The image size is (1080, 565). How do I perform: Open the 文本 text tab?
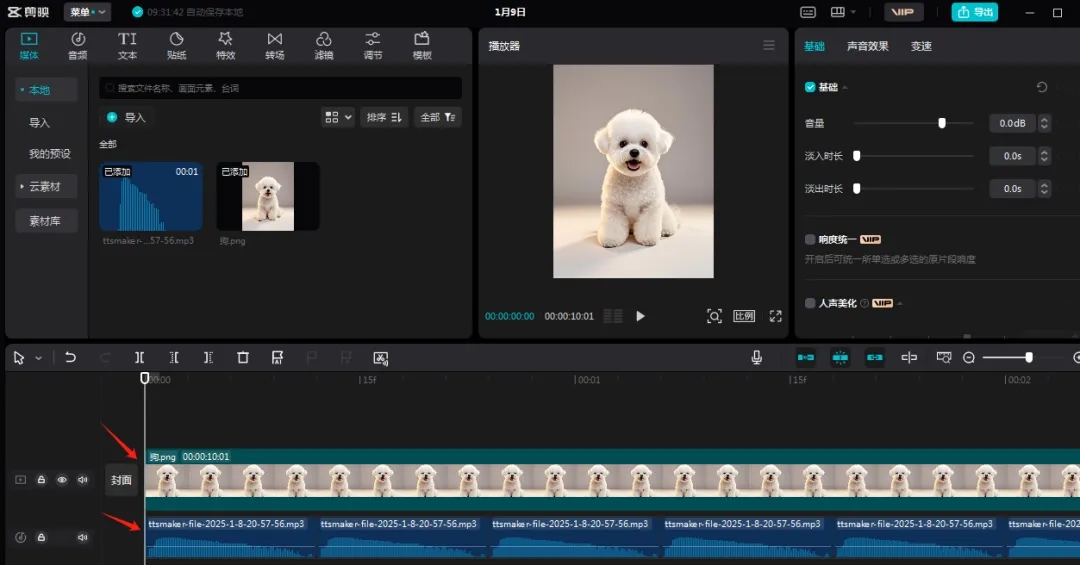tap(127, 46)
